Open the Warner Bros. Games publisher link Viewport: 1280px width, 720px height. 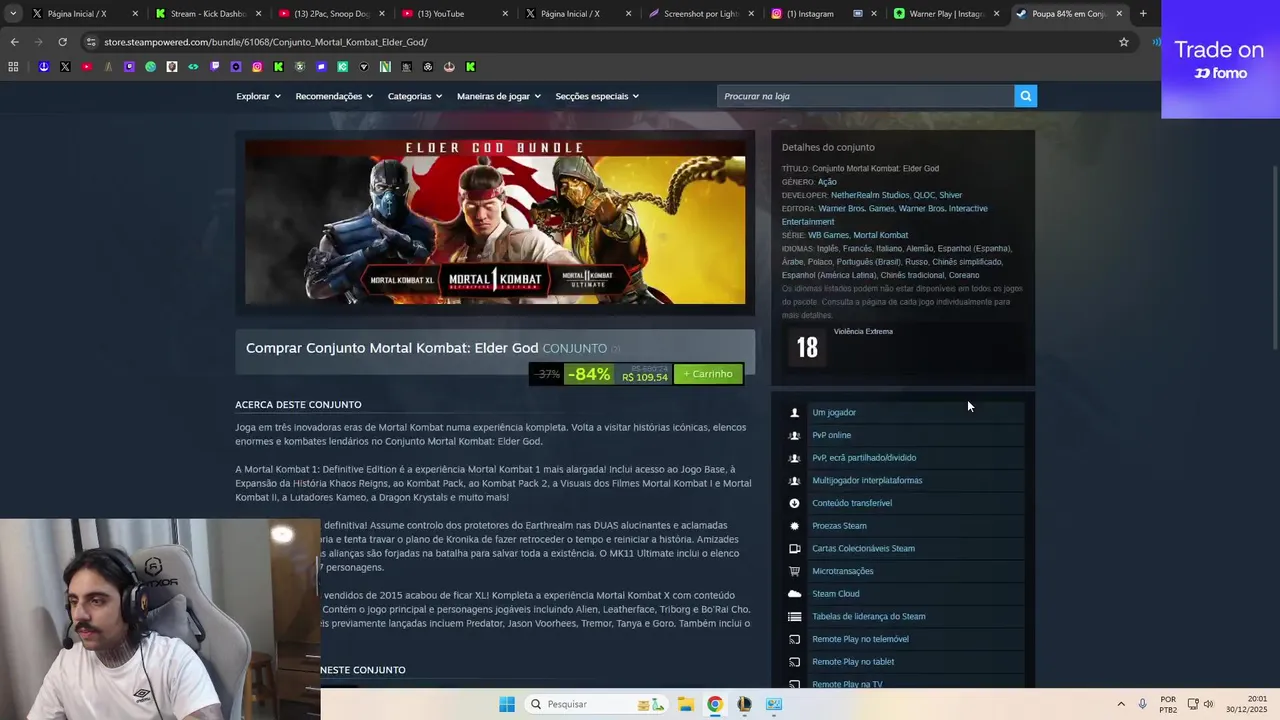(856, 209)
